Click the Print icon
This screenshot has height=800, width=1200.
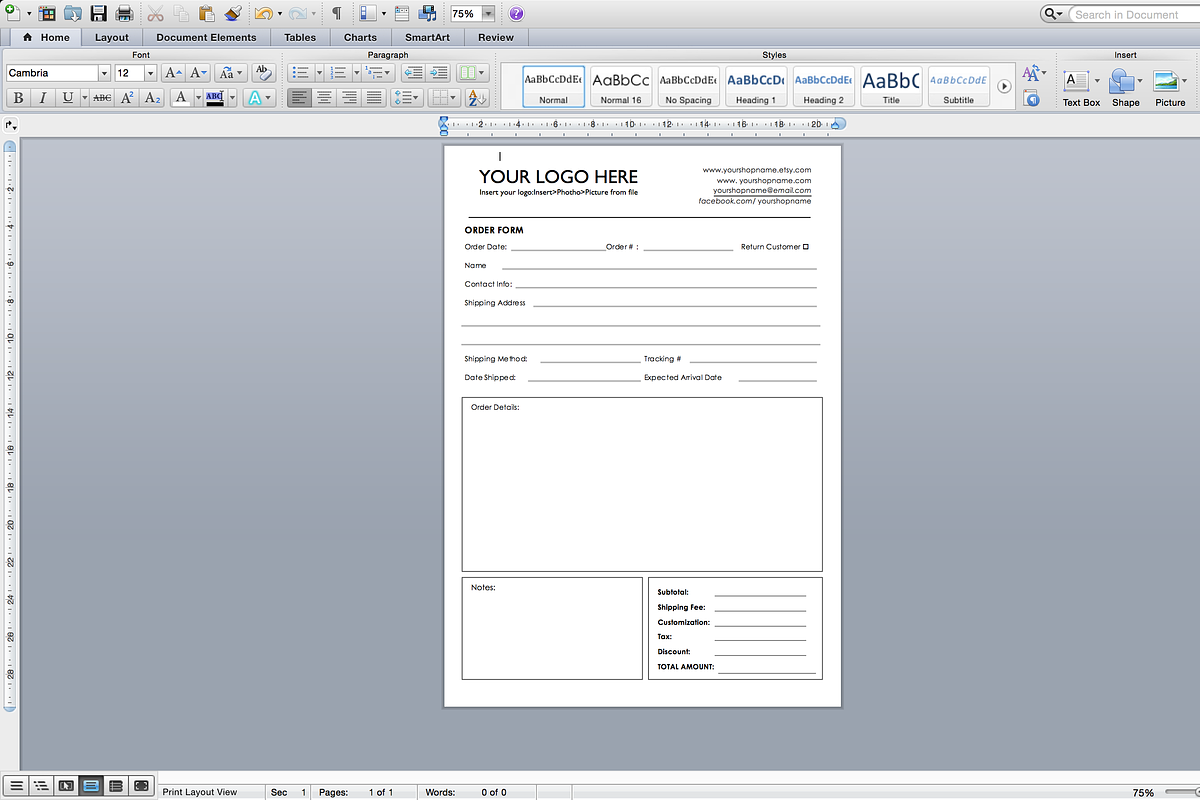point(124,13)
